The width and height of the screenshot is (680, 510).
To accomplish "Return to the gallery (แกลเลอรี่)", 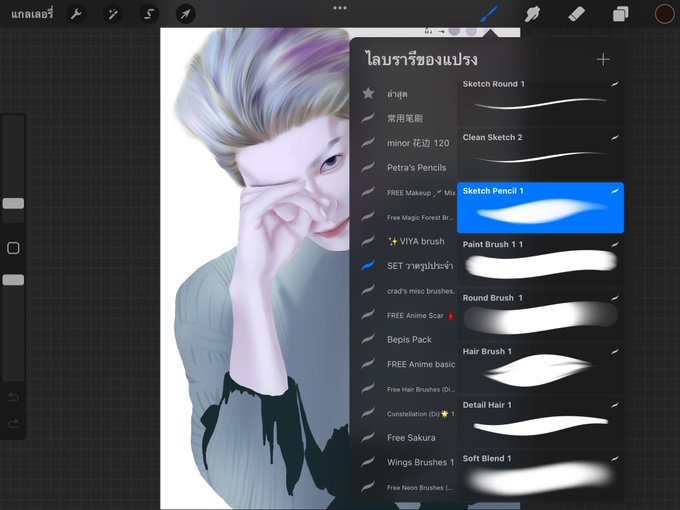I will point(32,14).
